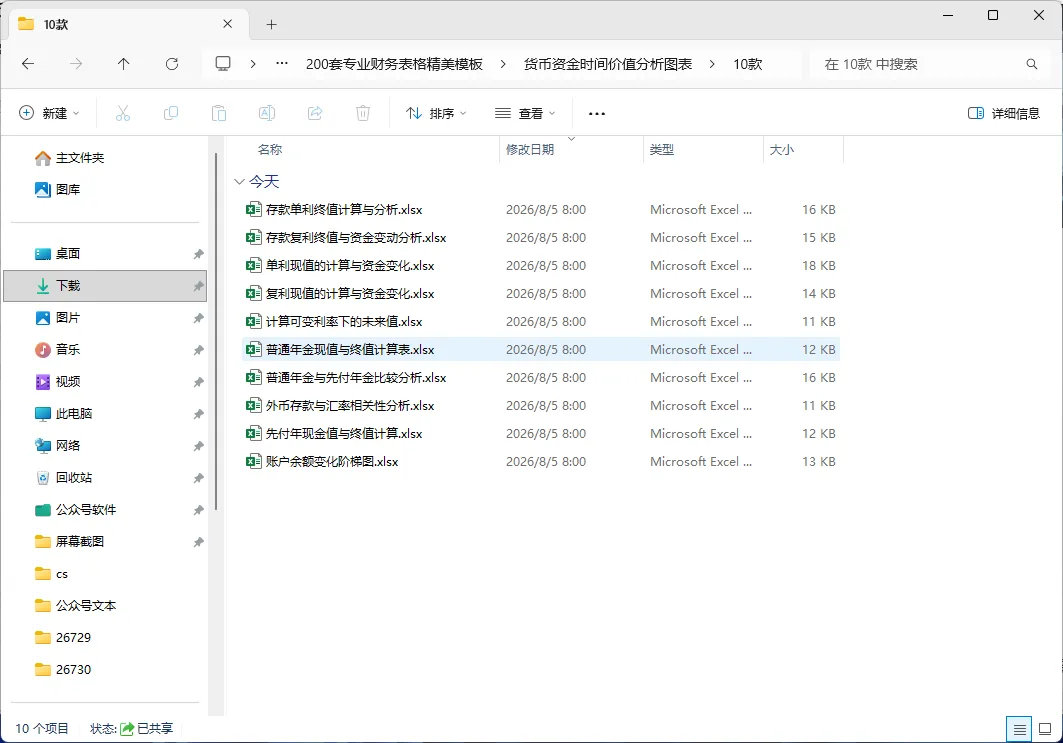Screen dimensions: 1063x743
Task: Navigate up one folder level
Action: [123, 64]
